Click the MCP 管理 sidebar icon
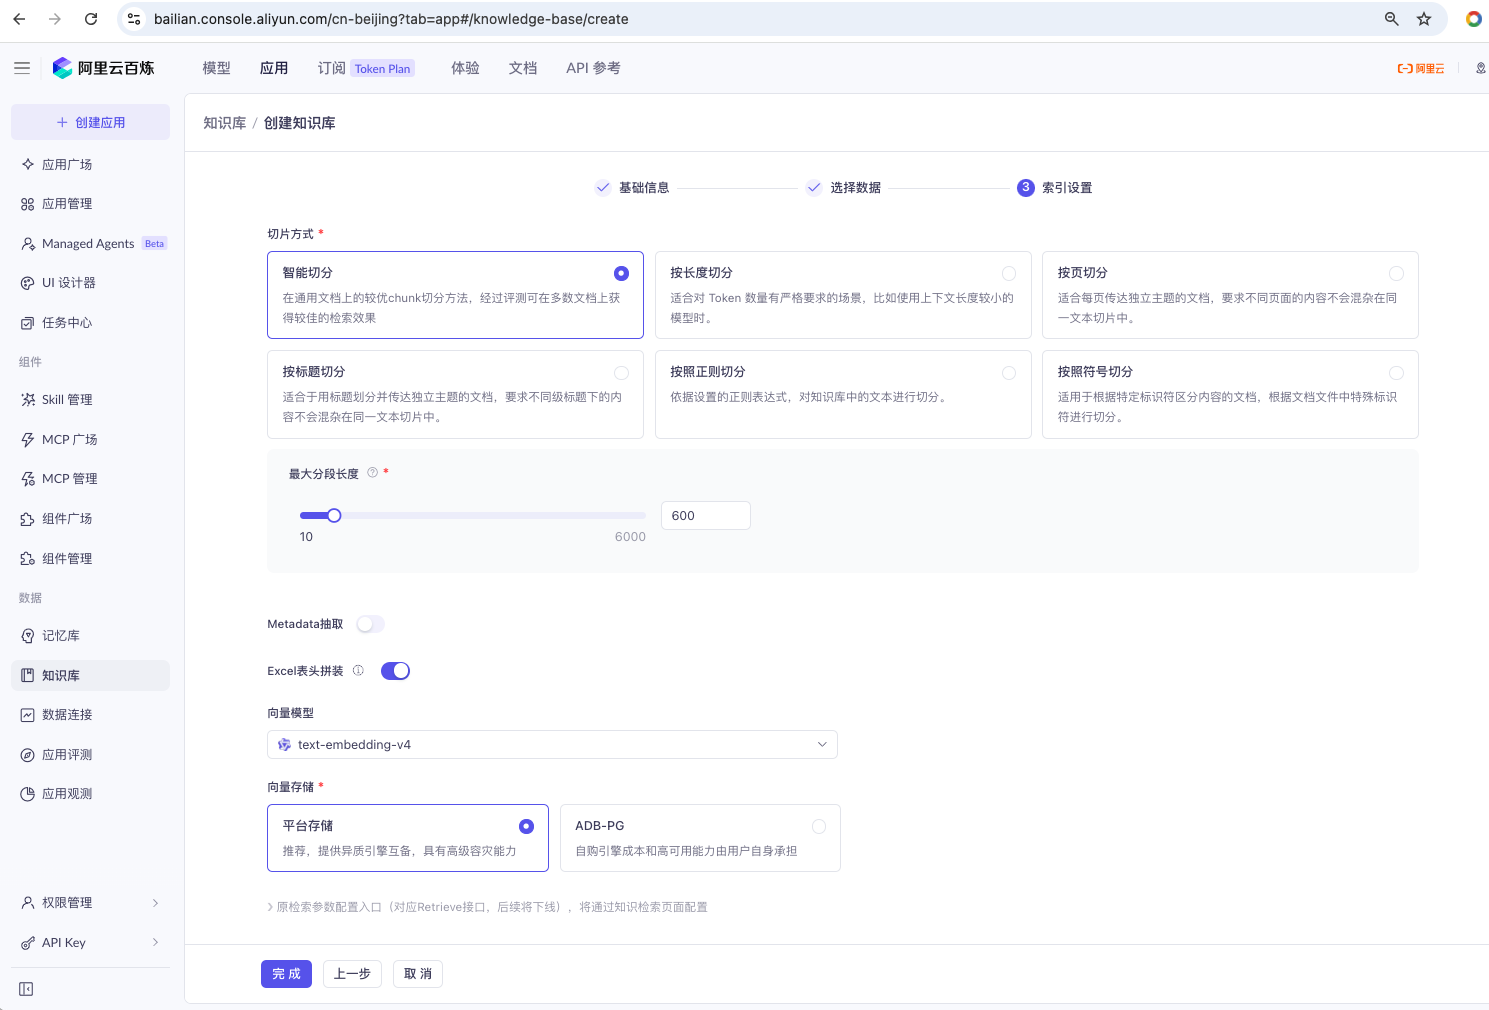 point(28,479)
